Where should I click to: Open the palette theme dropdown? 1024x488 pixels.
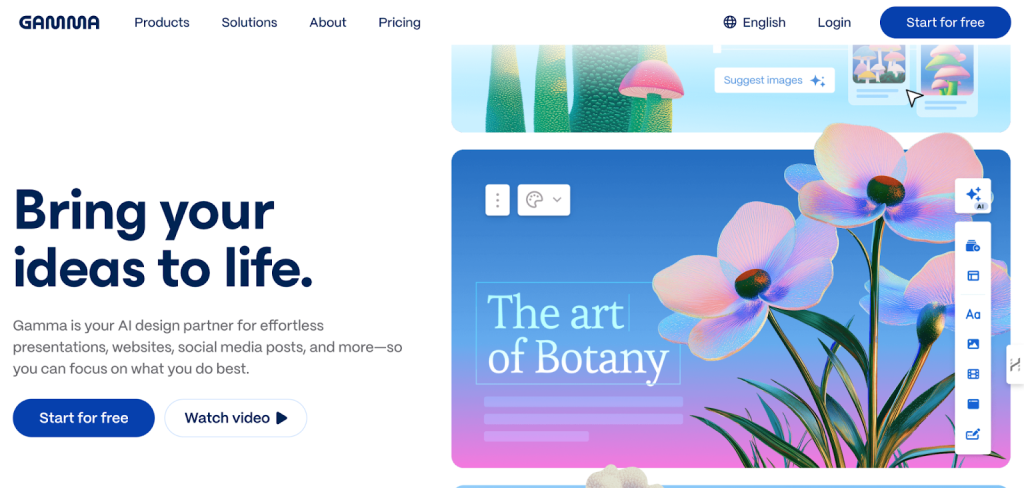[543, 200]
